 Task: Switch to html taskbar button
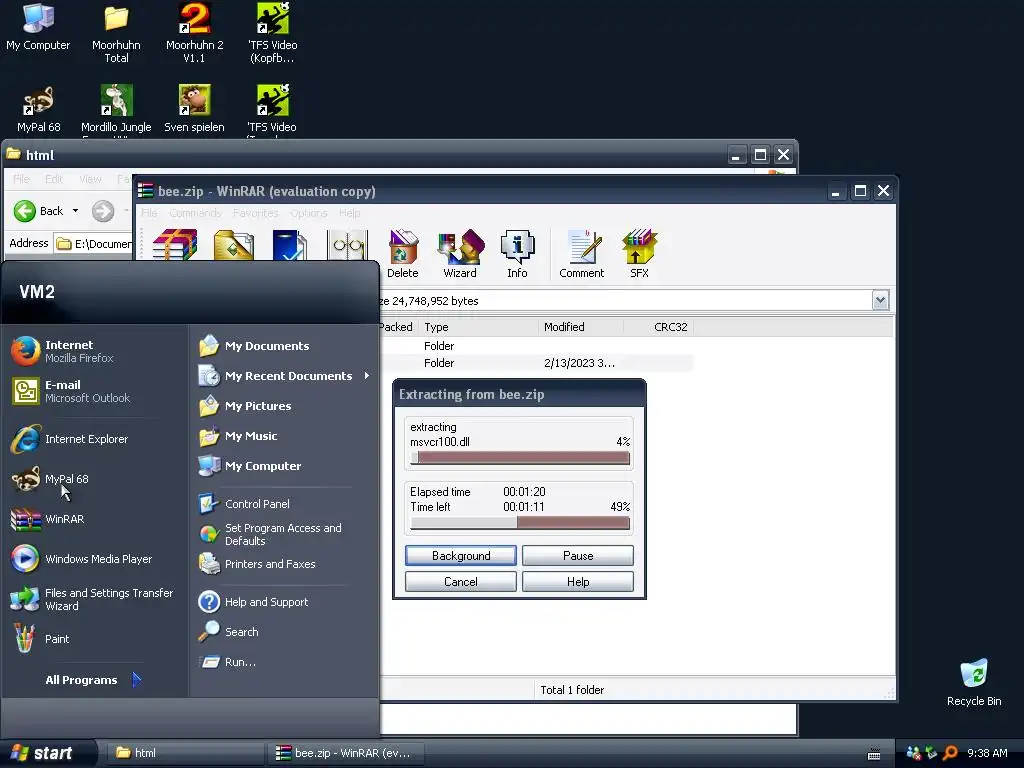[183, 753]
